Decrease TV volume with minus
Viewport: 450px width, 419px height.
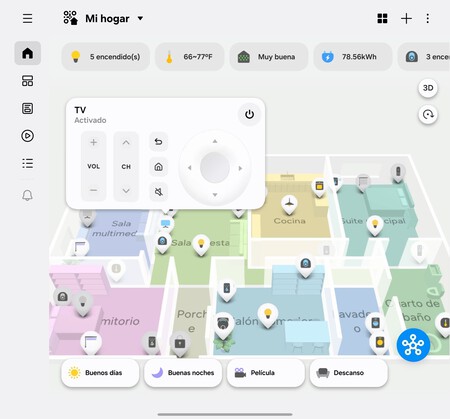(x=94, y=190)
